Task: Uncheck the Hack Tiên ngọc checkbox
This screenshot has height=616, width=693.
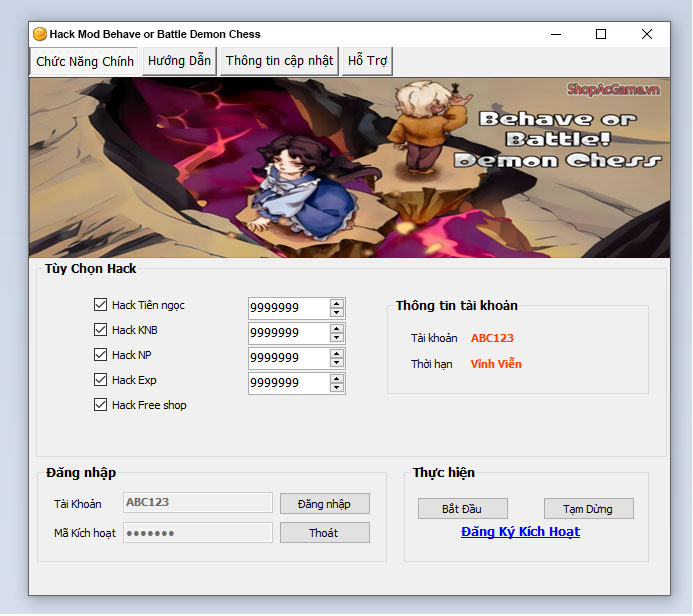Action: click(100, 304)
